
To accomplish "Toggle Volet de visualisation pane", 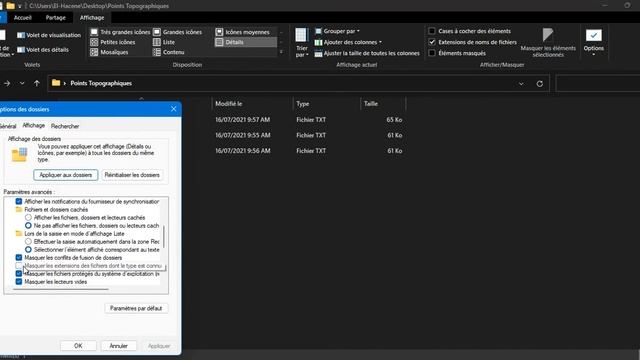I will [x=49, y=35].
